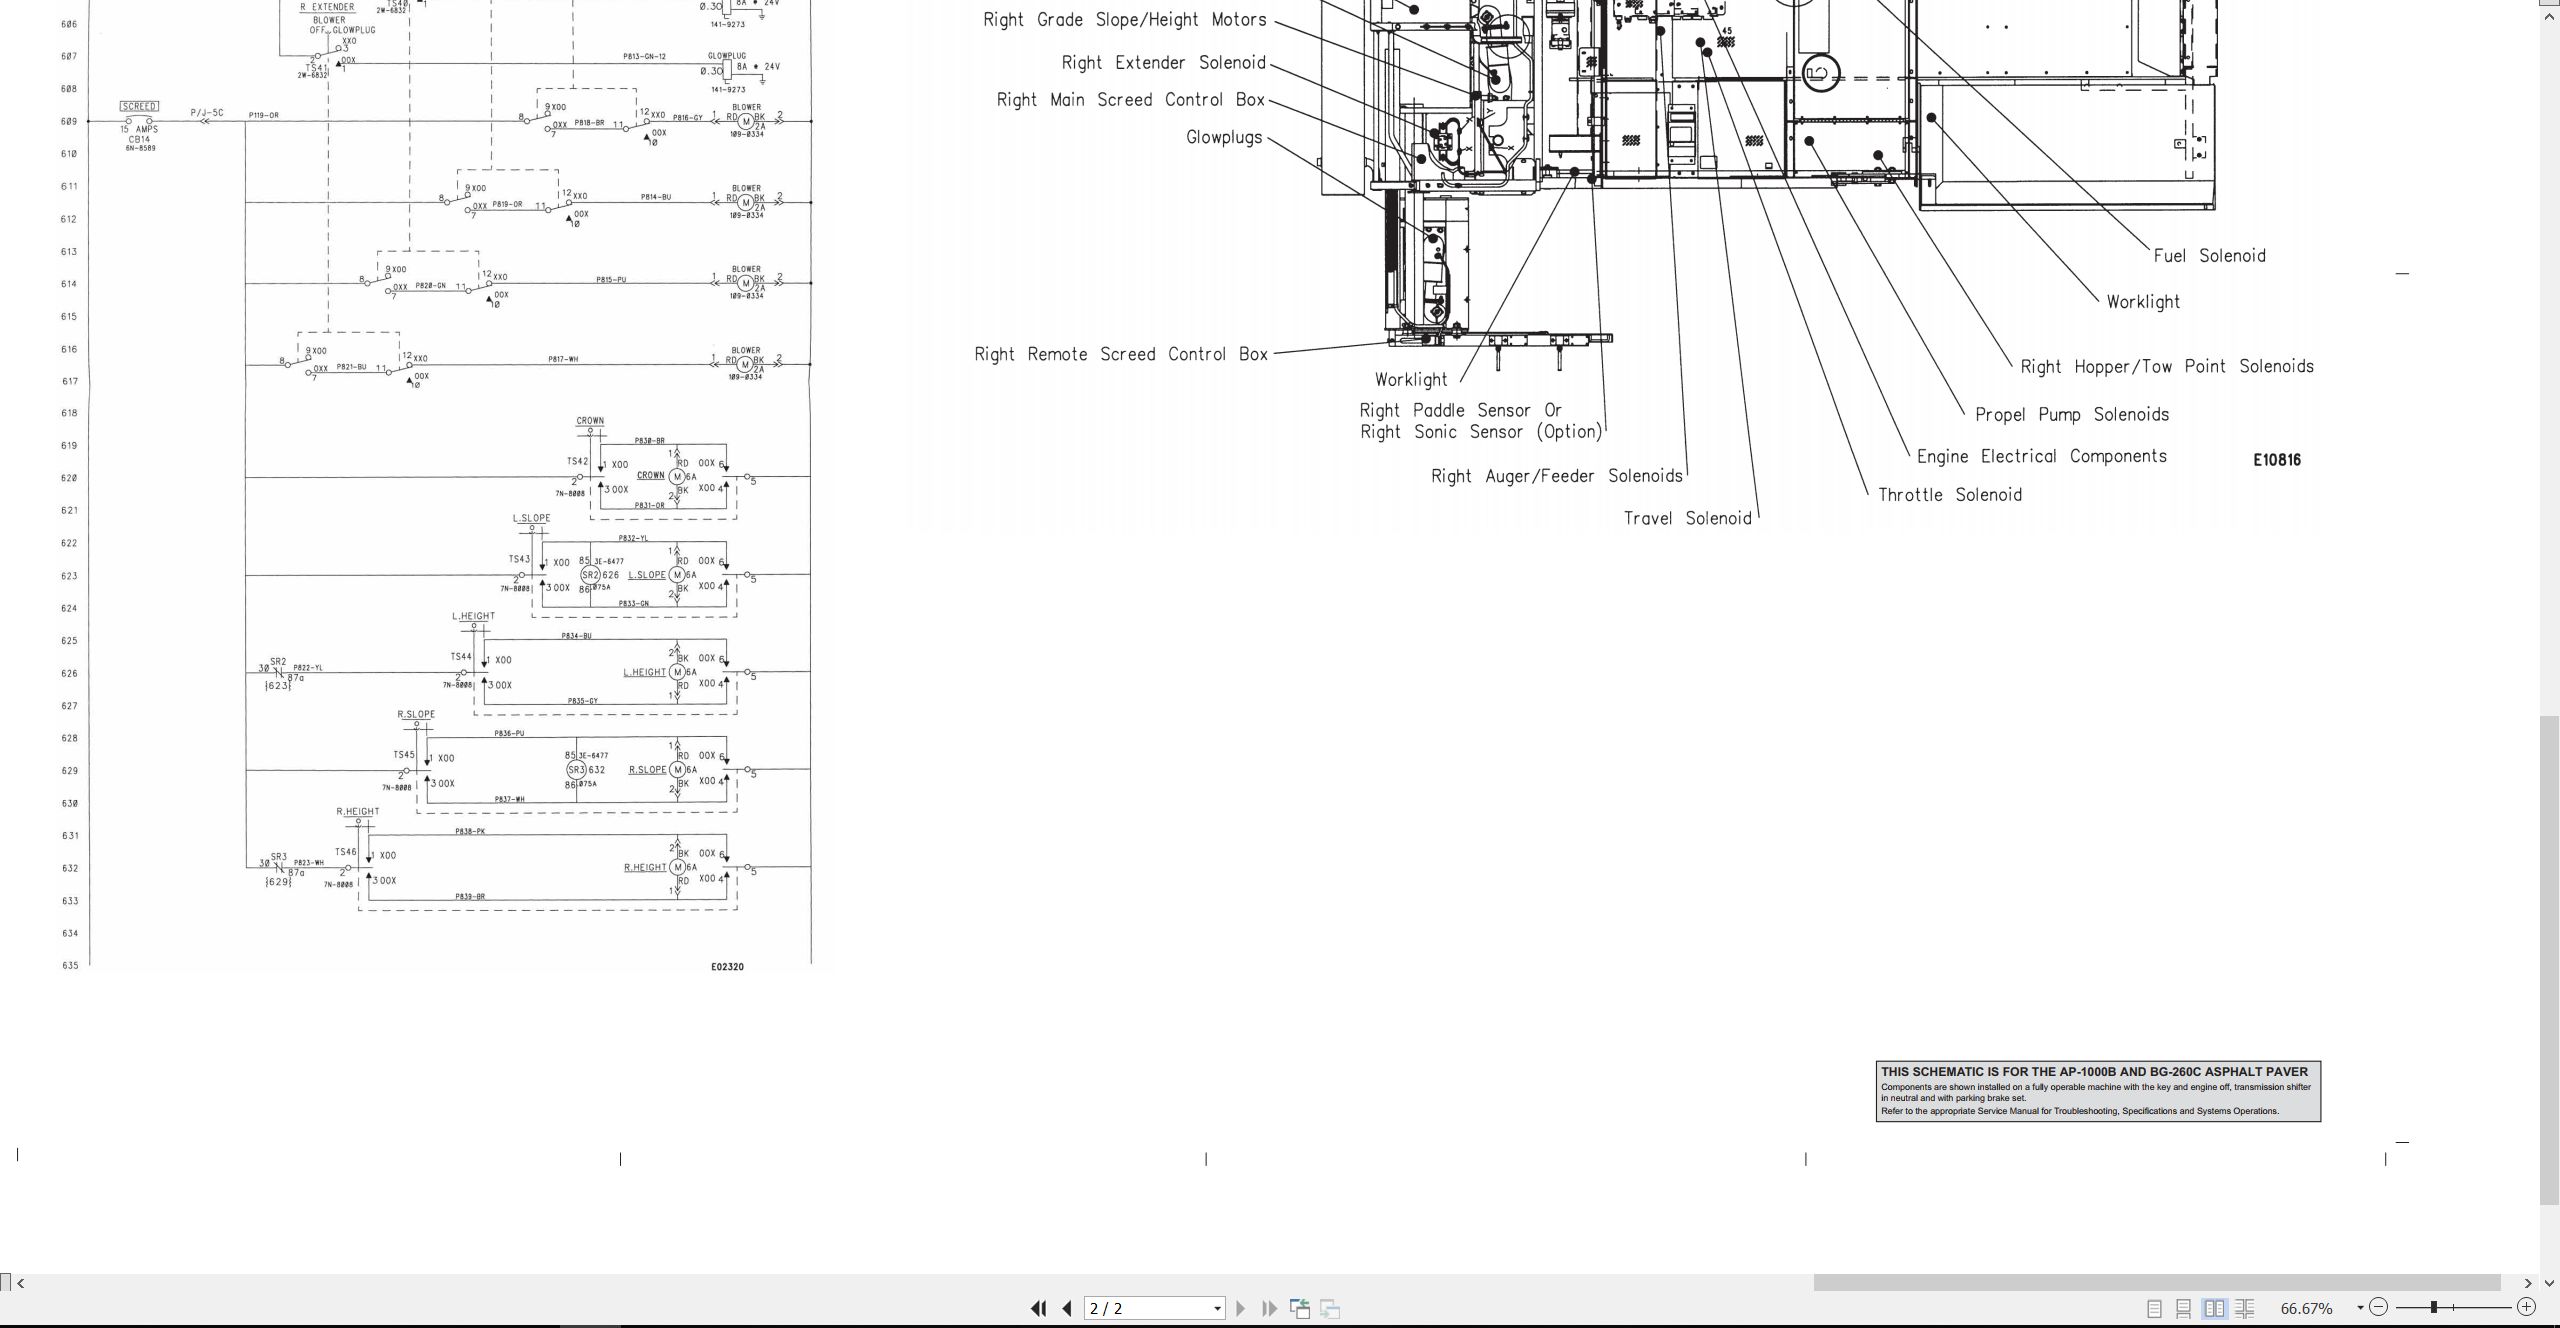Click the E02320 schematic number
Viewport: 2560px width, 1328px height.
[x=727, y=967]
